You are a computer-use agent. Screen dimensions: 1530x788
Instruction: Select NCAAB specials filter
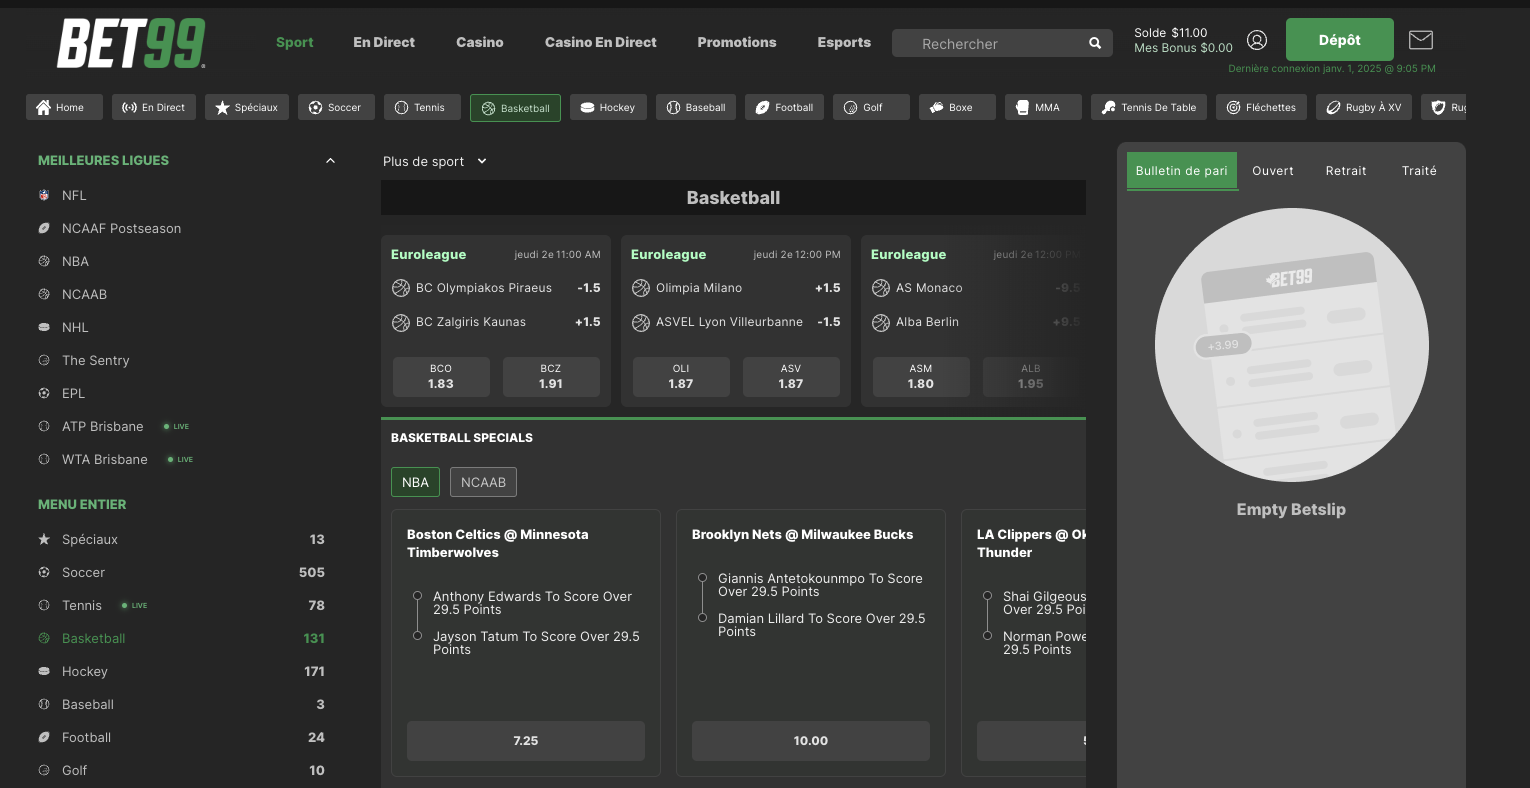coord(483,482)
